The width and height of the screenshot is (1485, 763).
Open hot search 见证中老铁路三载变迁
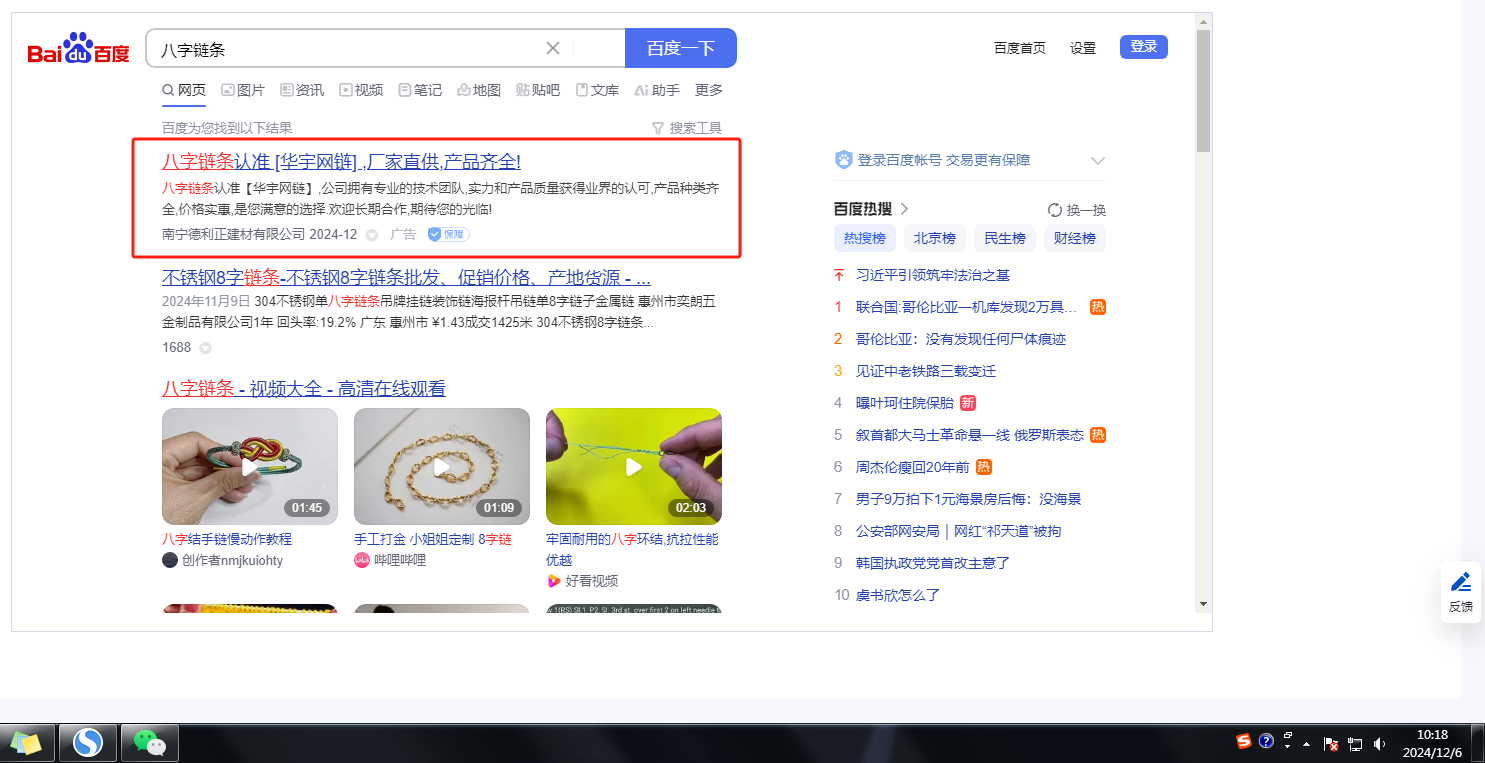click(x=926, y=371)
